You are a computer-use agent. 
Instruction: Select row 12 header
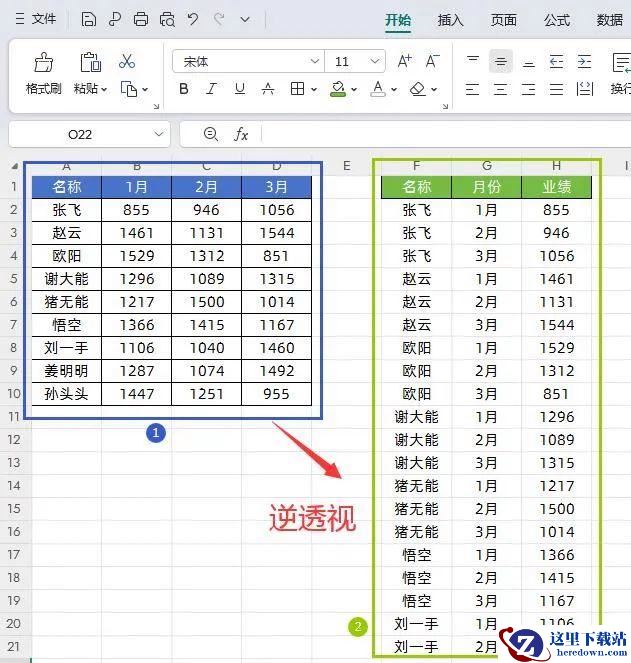[x=14, y=440]
